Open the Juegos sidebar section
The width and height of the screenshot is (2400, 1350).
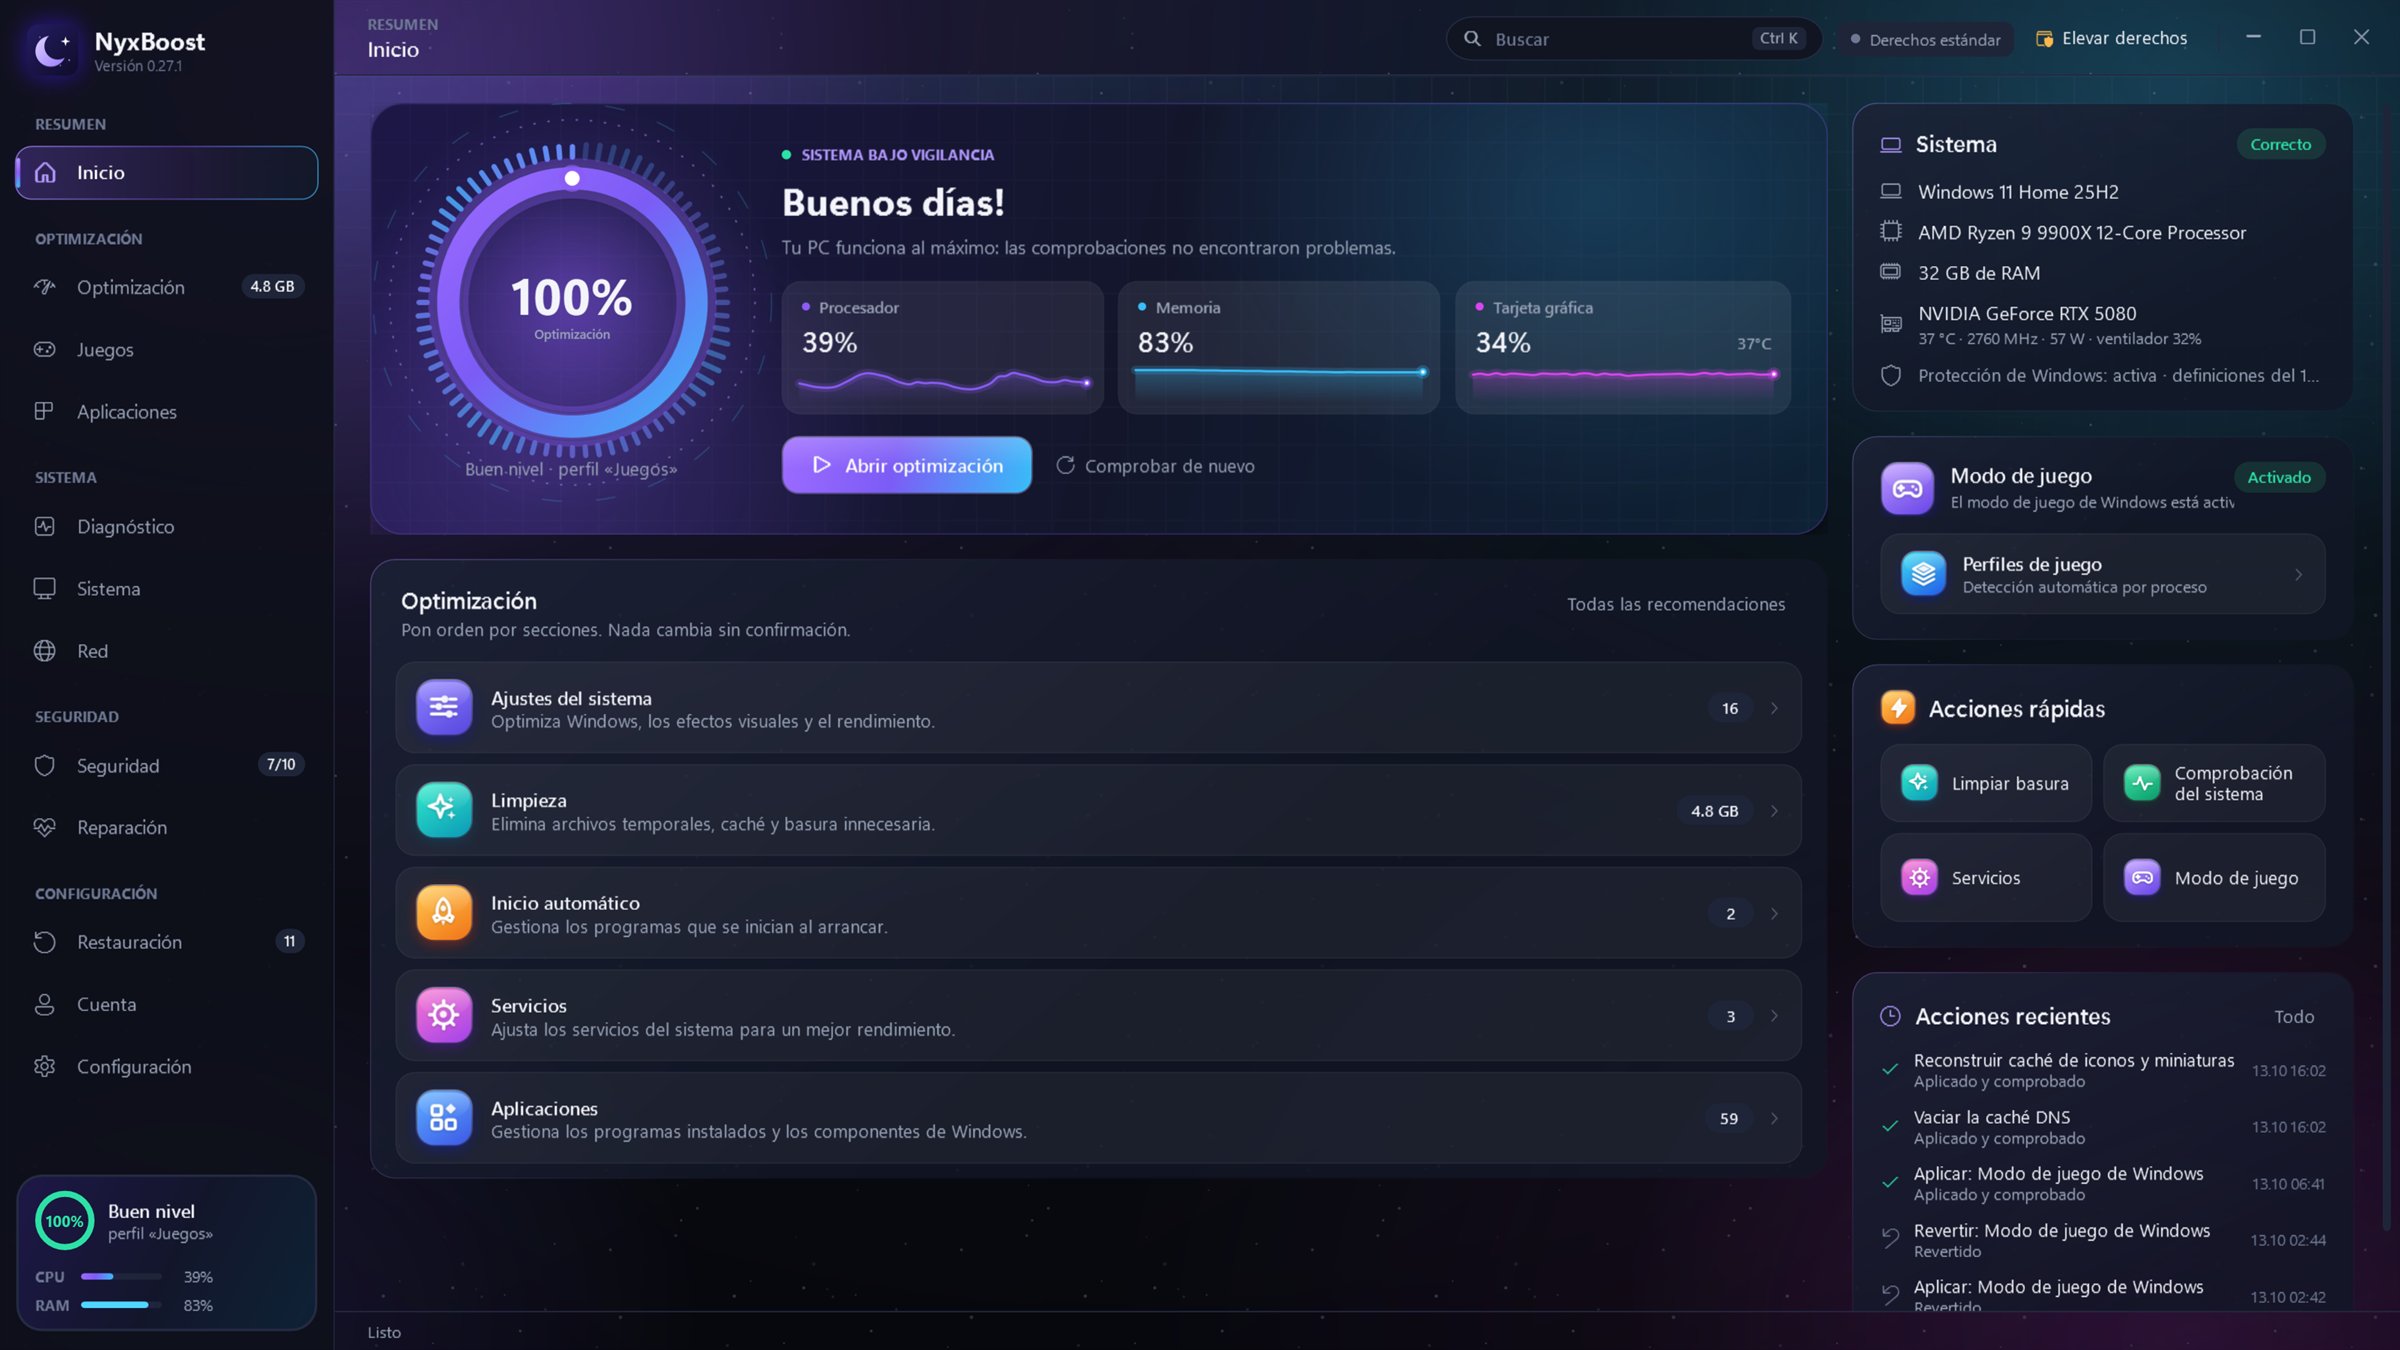[x=167, y=349]
